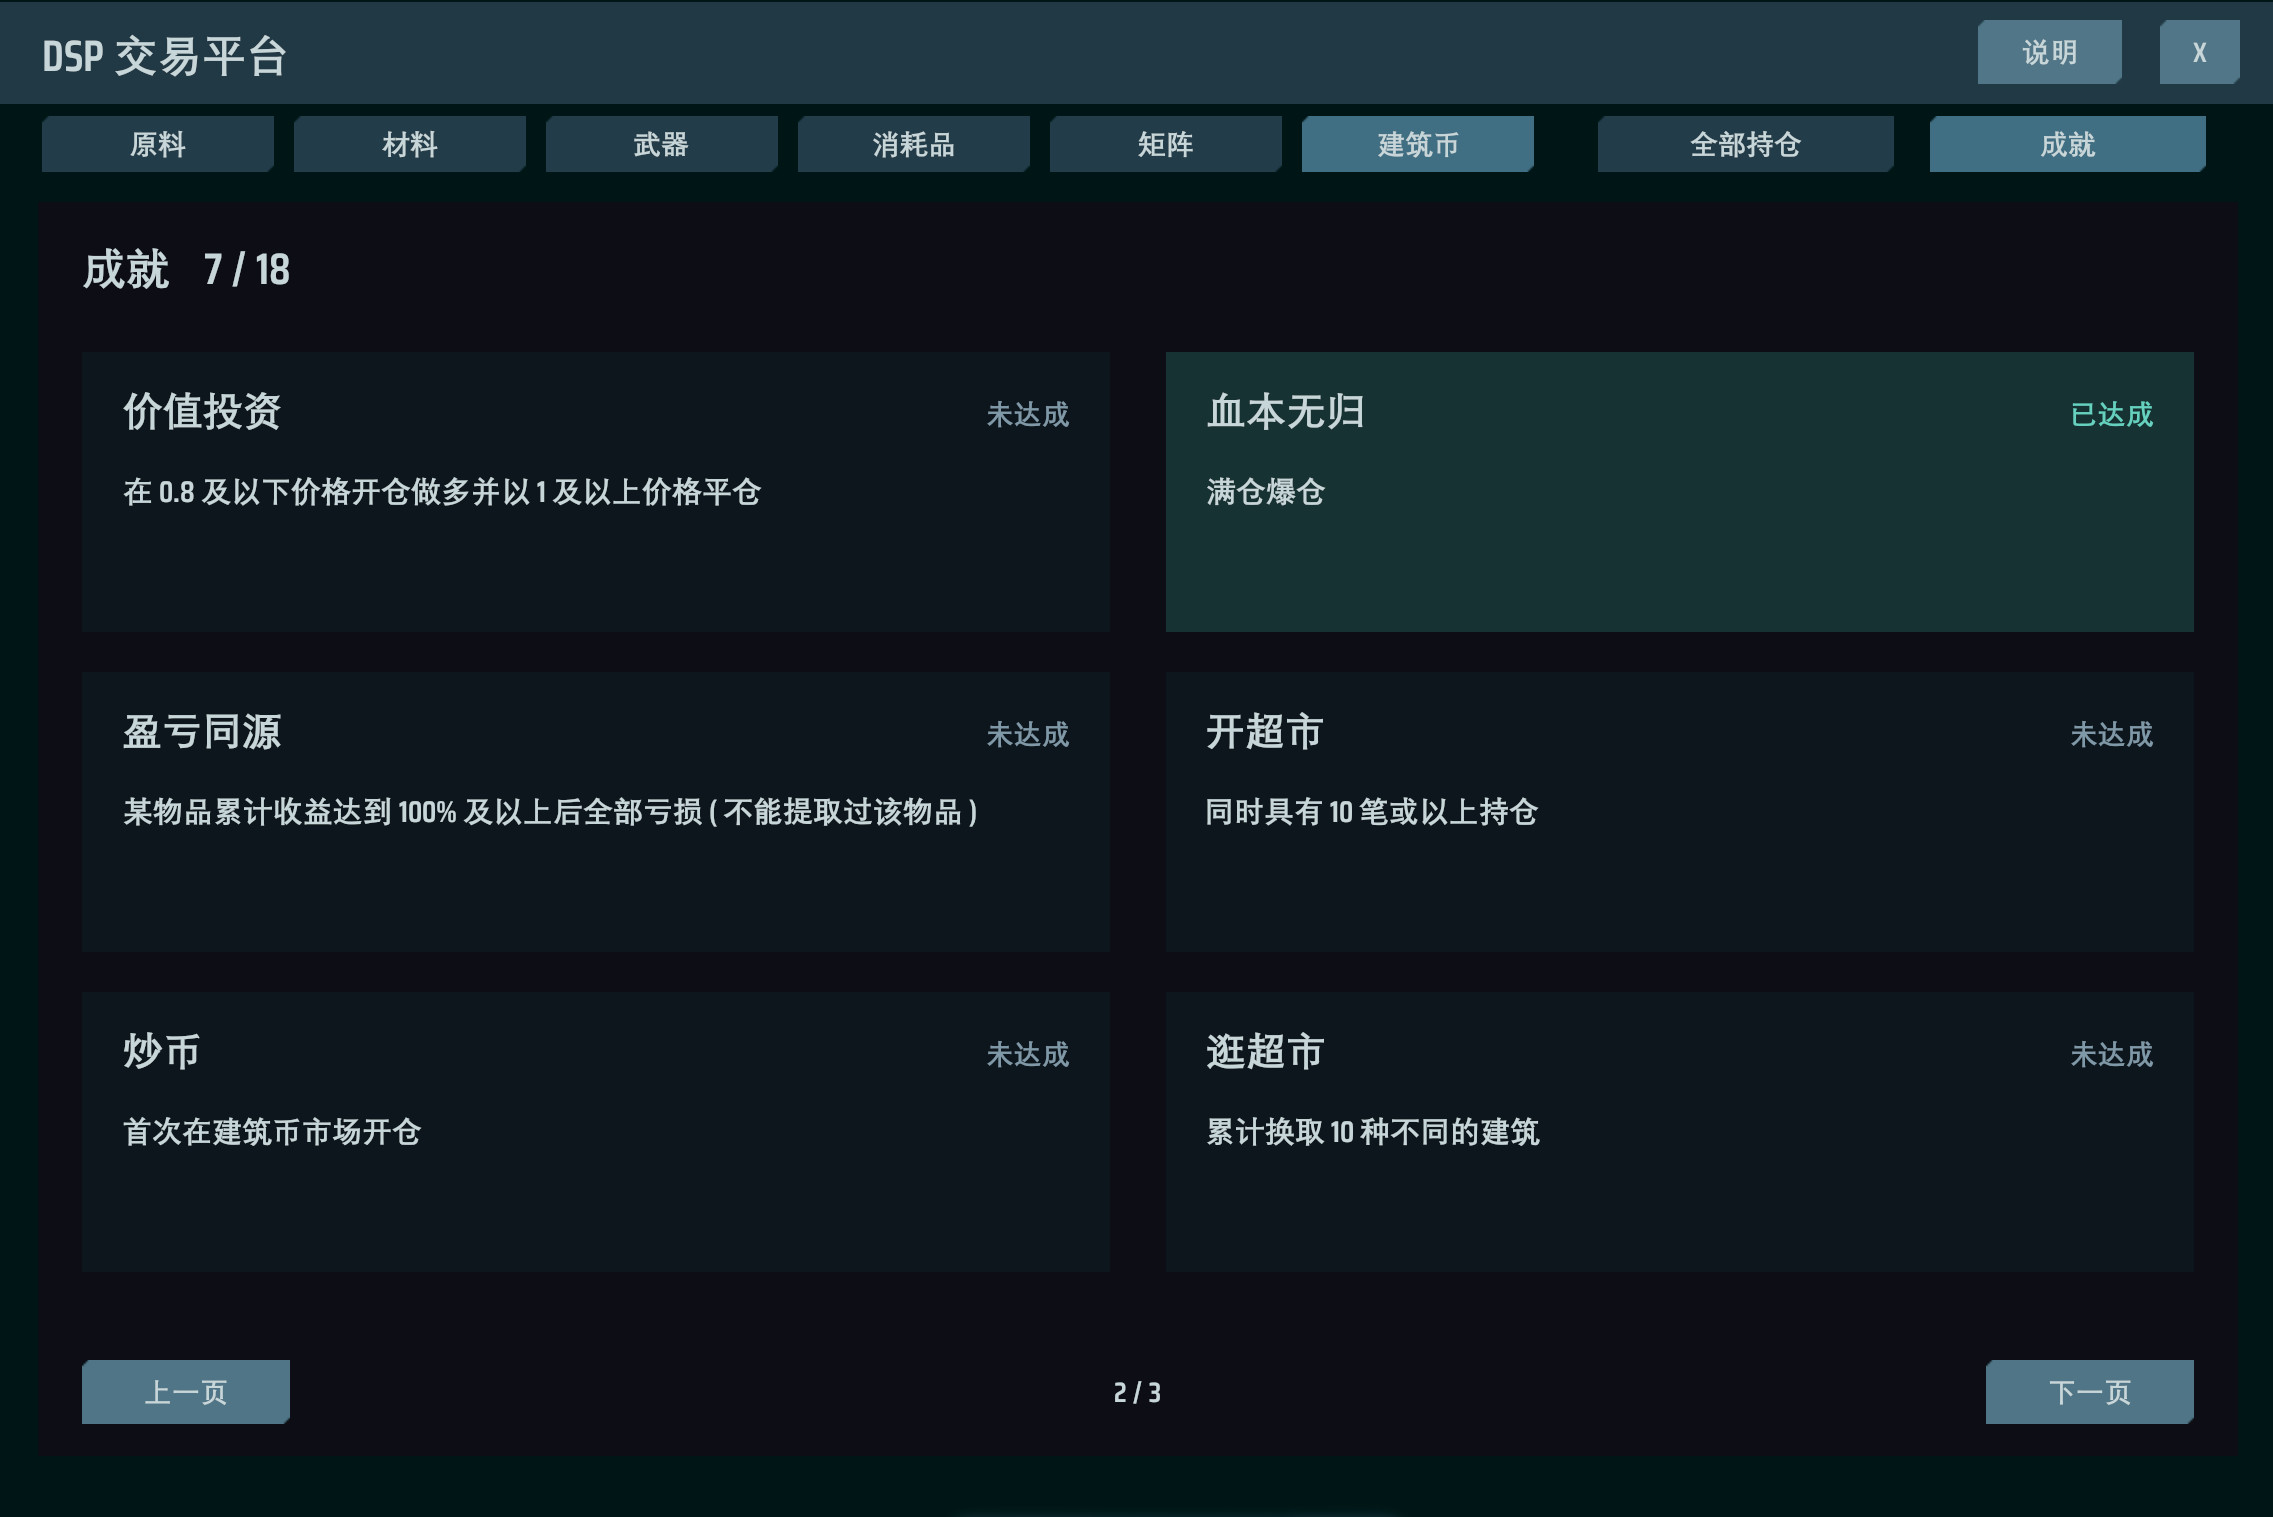Click the 盈亏同源 achievement title
This screenshot has height=1517, width=2273.
point(202,731)
